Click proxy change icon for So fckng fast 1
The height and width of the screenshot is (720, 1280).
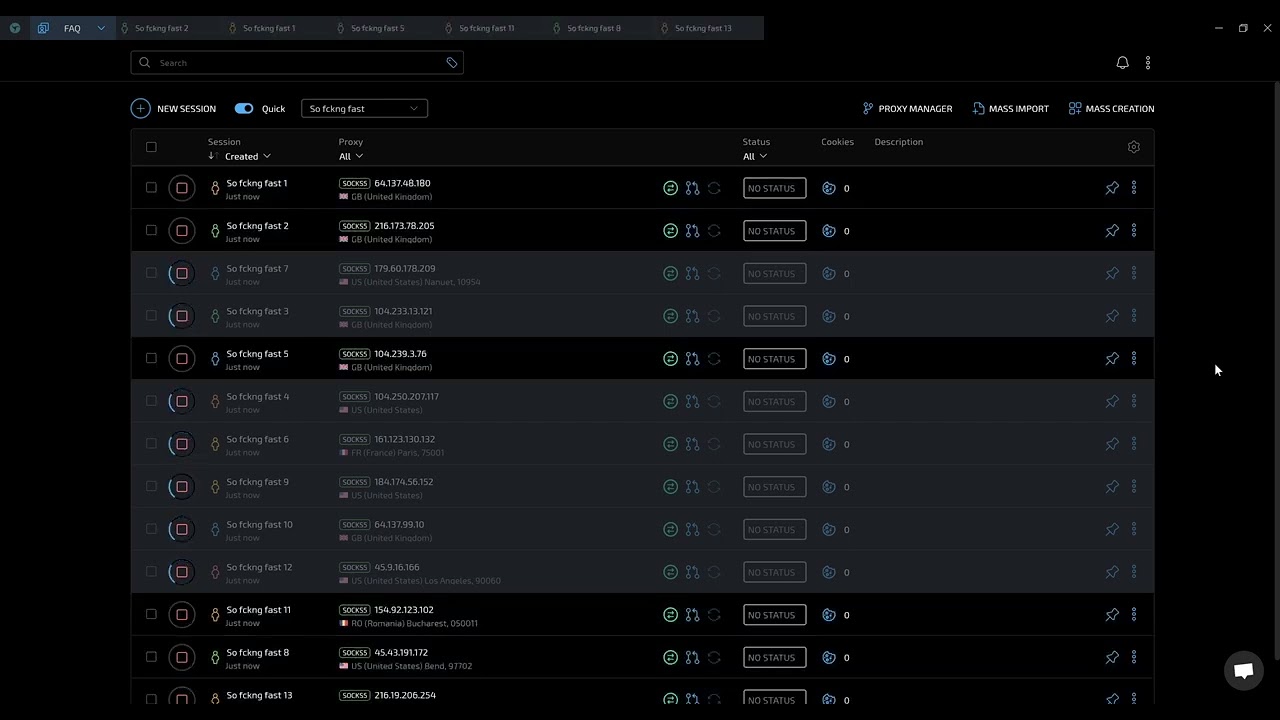click(x=692, y=188)
